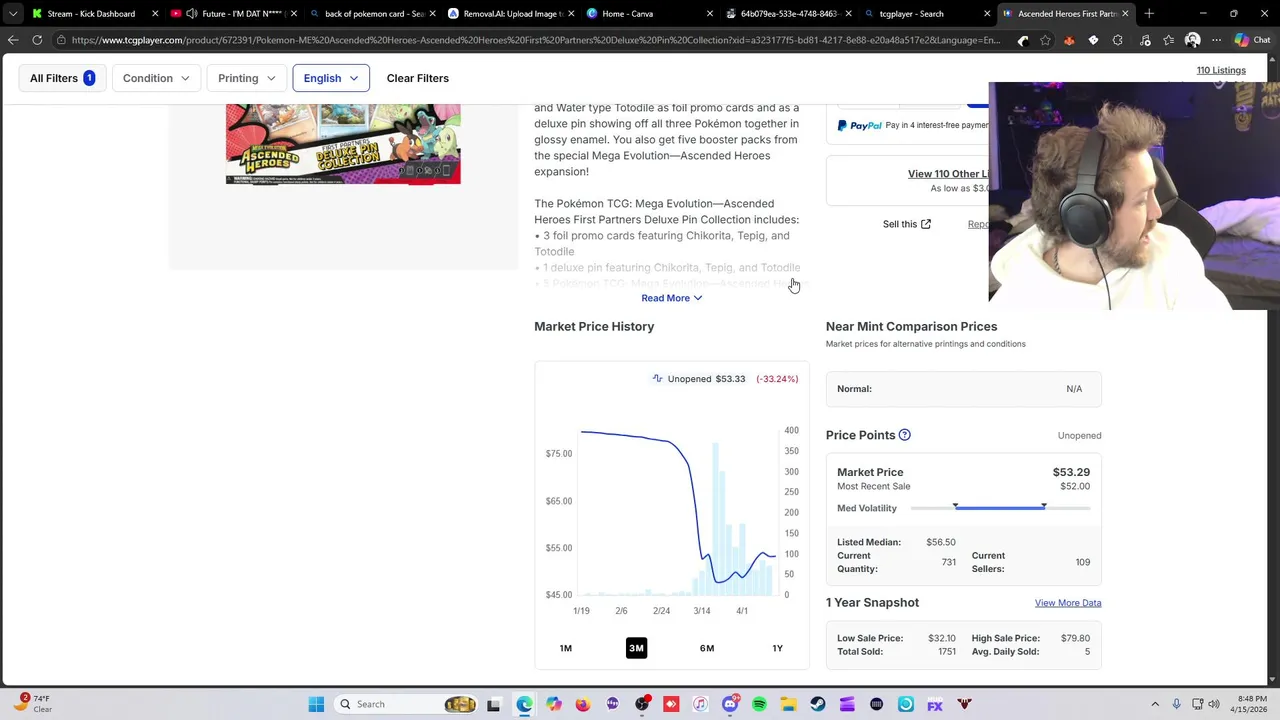Launch Spotify from the taskbar
The width and height of the screenshot is (1280, 720).
[759, 704]
